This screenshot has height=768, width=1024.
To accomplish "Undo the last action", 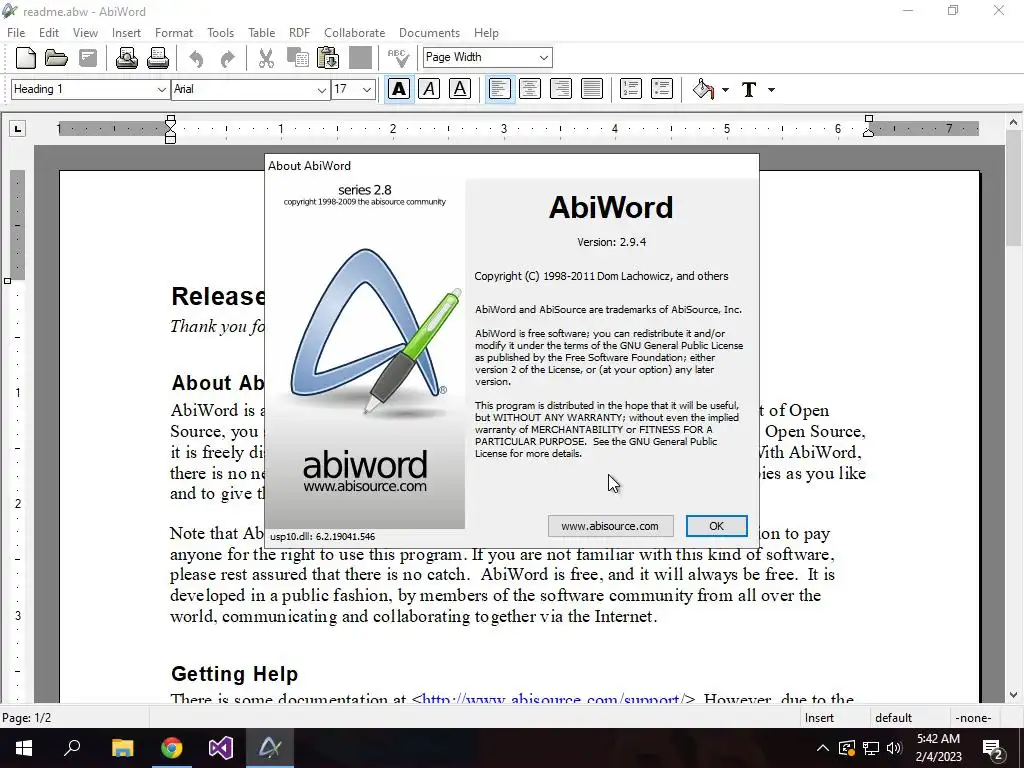I will pos(196,59).
